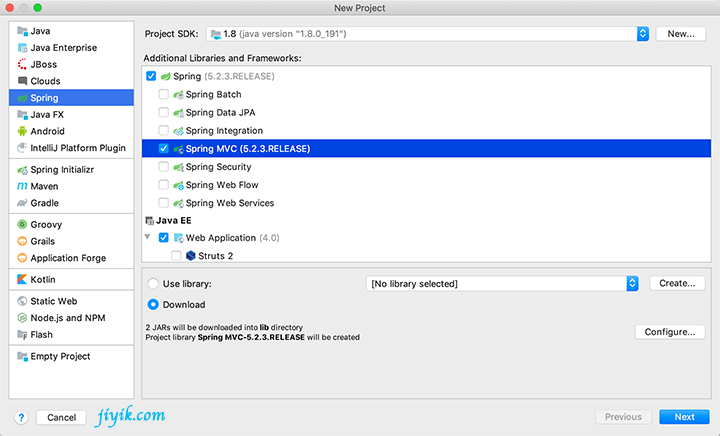This screenshot has width=720, height=436.
Task: Click the Spring Batch leaf icon
Action: pos(178,95)
